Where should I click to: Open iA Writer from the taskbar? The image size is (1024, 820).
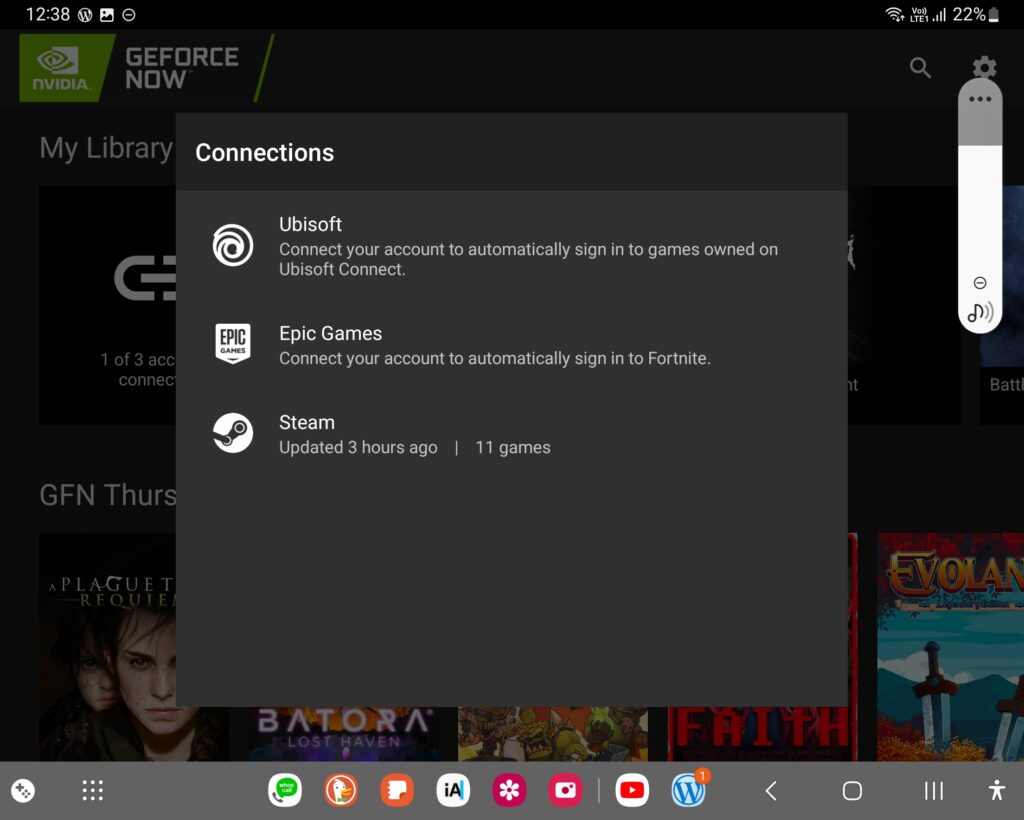453,791
